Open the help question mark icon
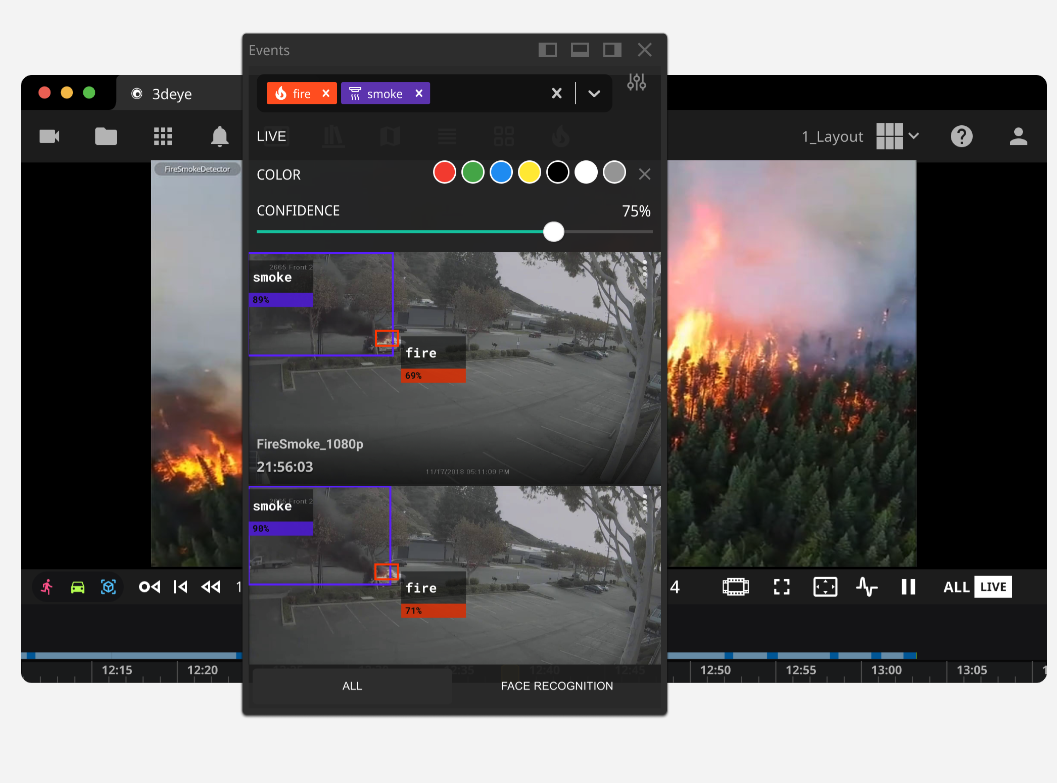 [x=961, y=136]
